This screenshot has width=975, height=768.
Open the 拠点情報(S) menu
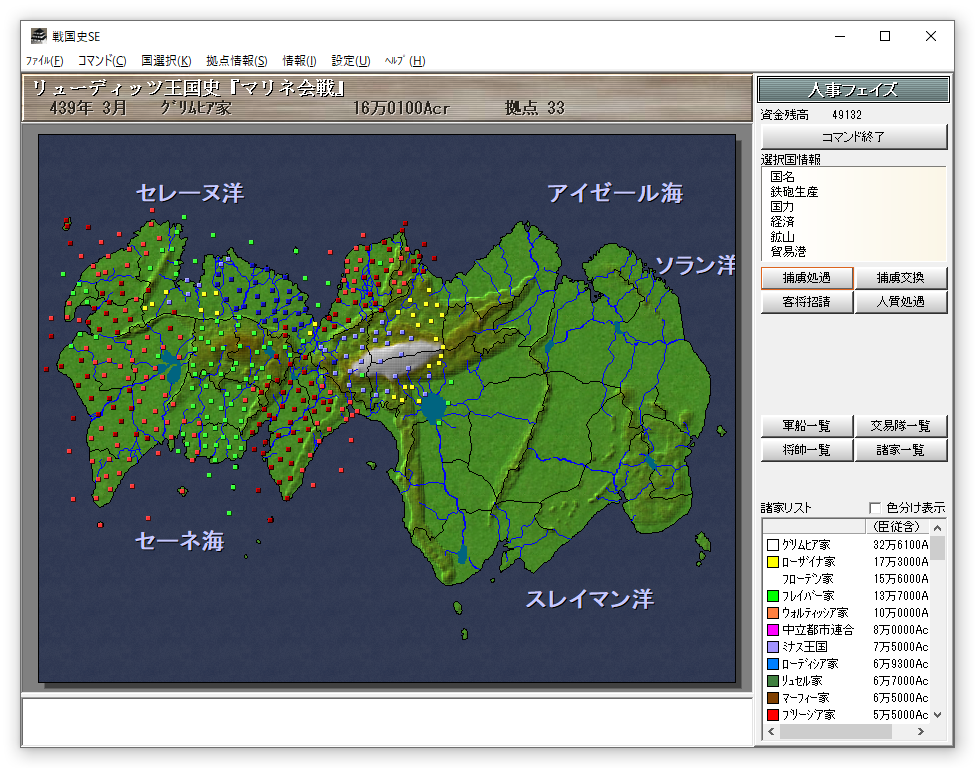point(236,61)
